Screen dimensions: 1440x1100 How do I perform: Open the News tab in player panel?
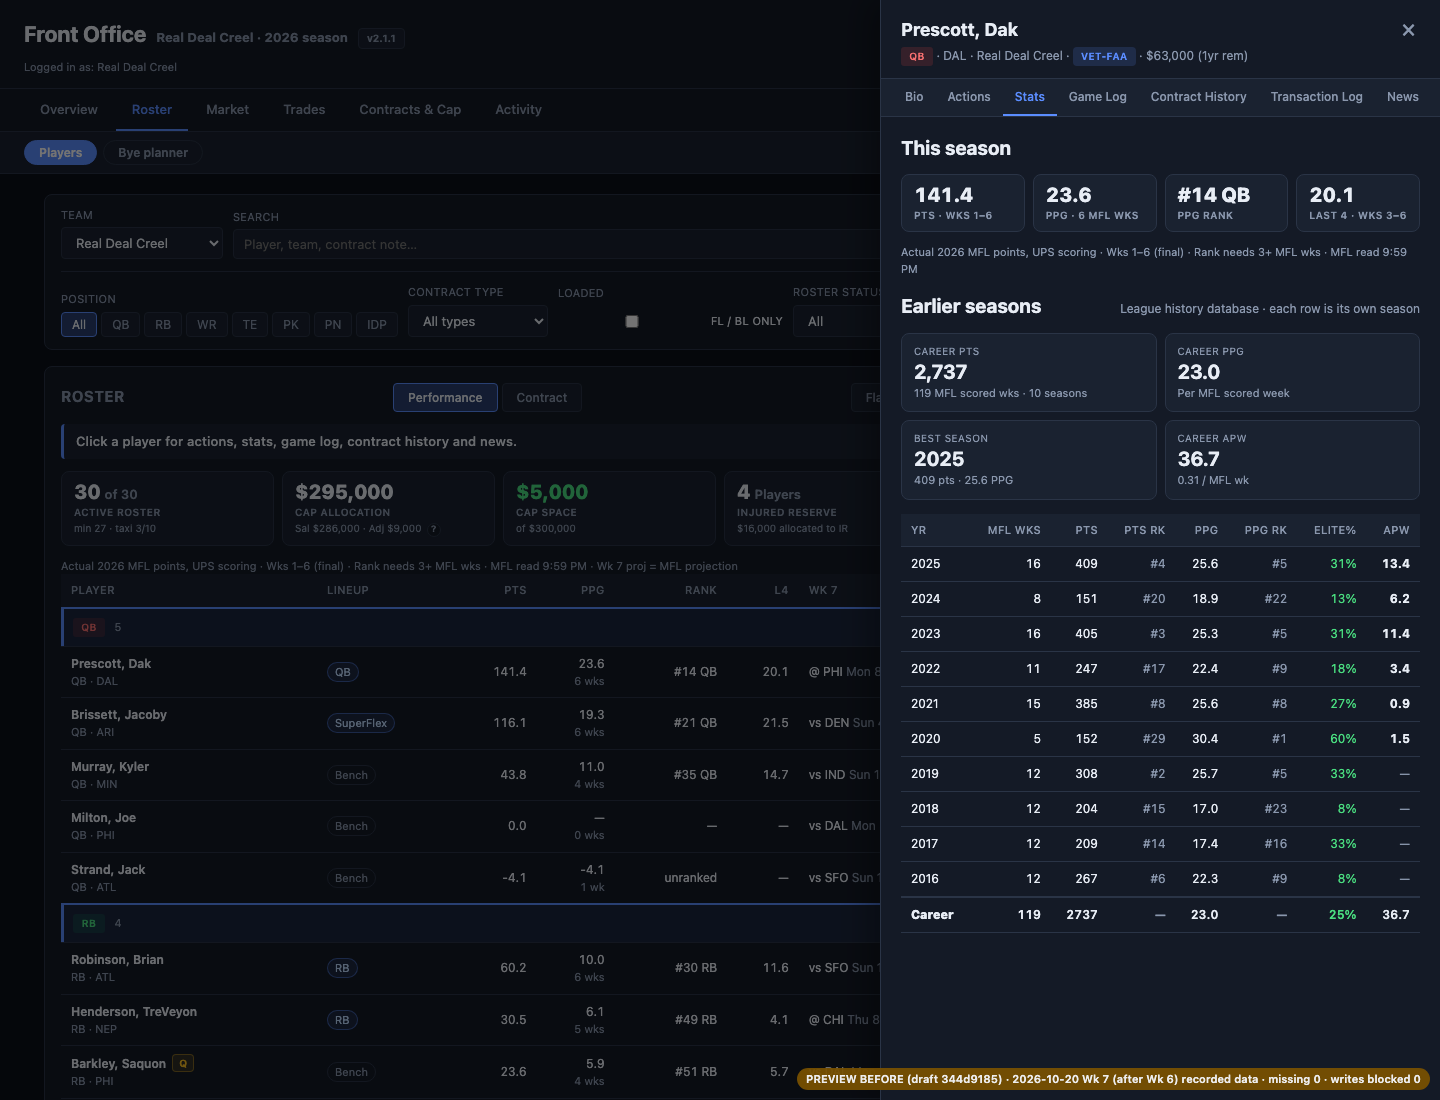tap(1403, 97)
